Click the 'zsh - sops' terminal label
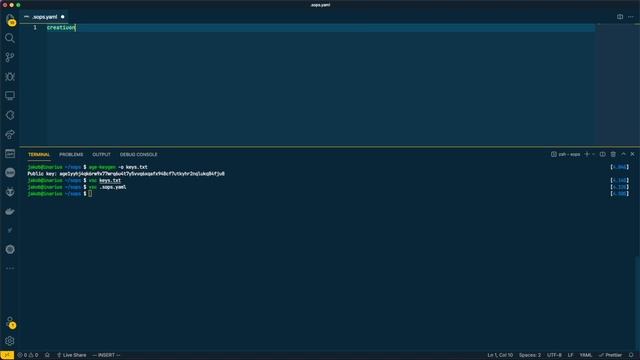The height and width of the screenshot is (360, 640). point(565,154)
